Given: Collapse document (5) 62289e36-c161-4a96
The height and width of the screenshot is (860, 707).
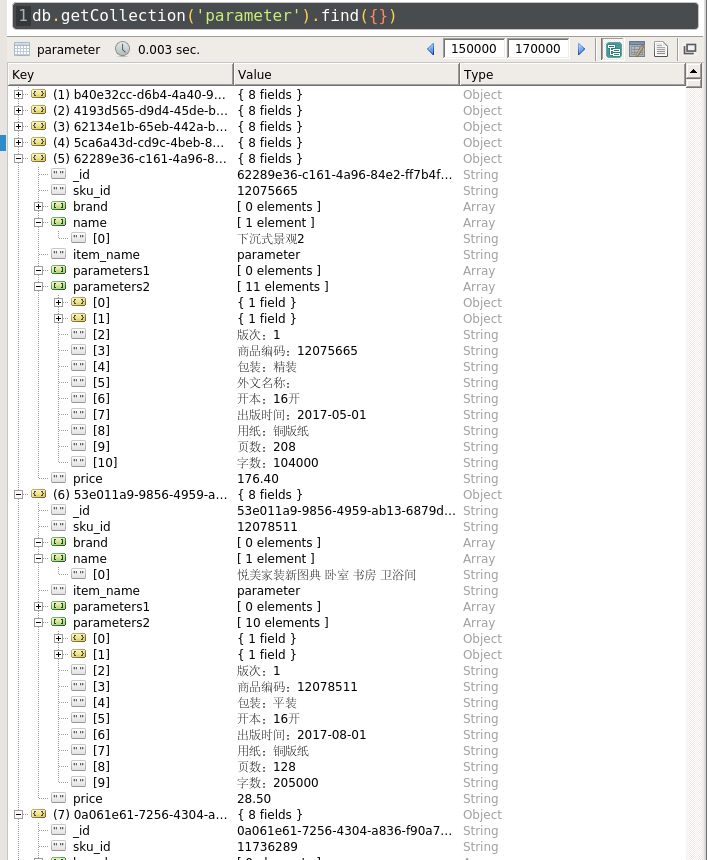Looking at the screenshot, I should tap(19, 158).
